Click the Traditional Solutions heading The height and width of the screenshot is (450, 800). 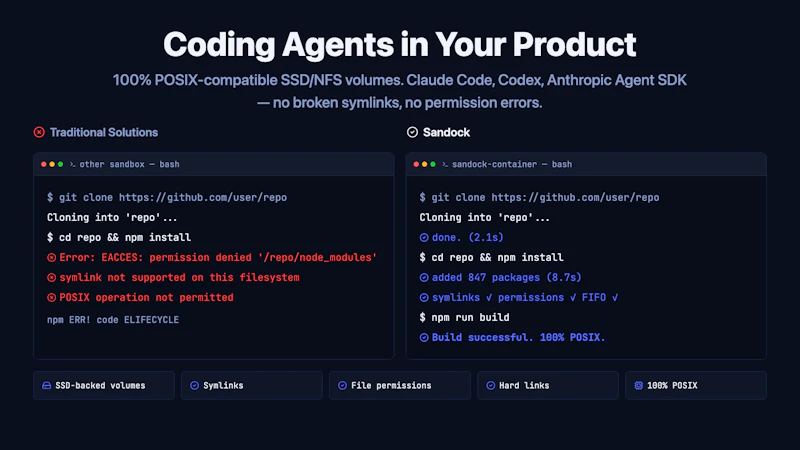(x=104, y=132)
